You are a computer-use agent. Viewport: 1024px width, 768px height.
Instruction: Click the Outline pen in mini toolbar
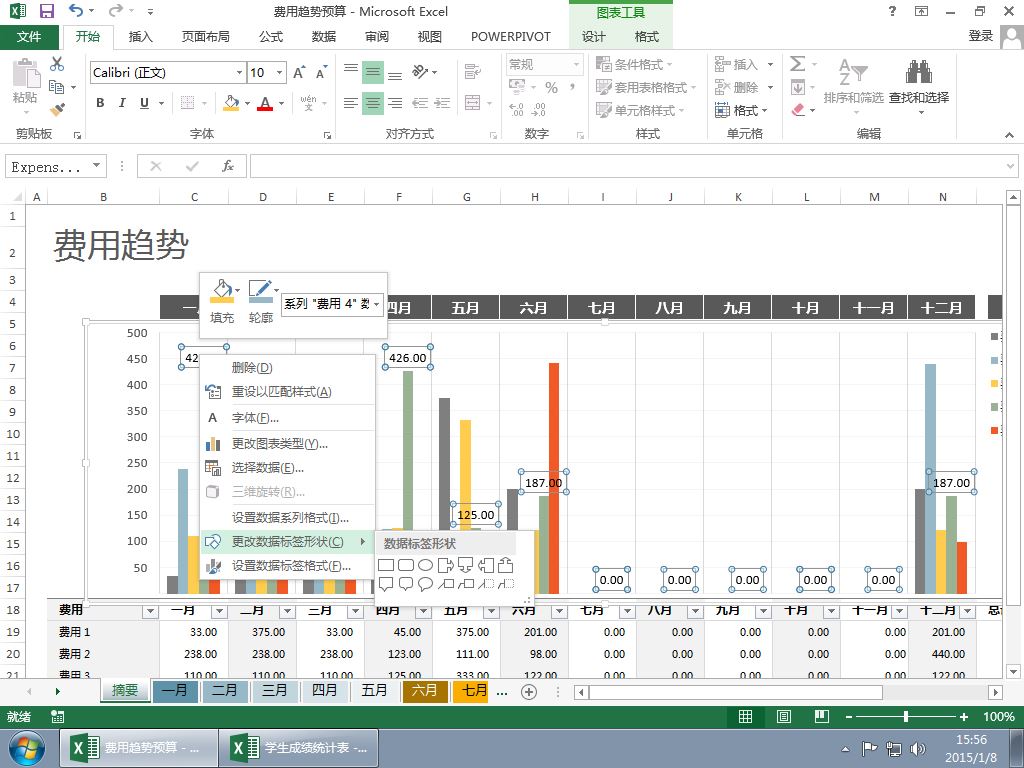tap(261, 292)
